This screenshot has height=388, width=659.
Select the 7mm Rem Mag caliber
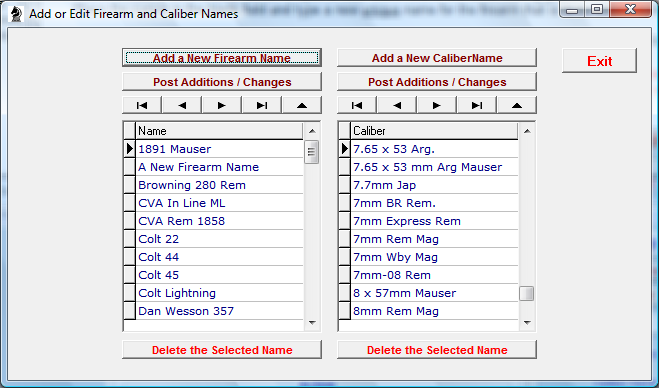click(x=434, y=239)
